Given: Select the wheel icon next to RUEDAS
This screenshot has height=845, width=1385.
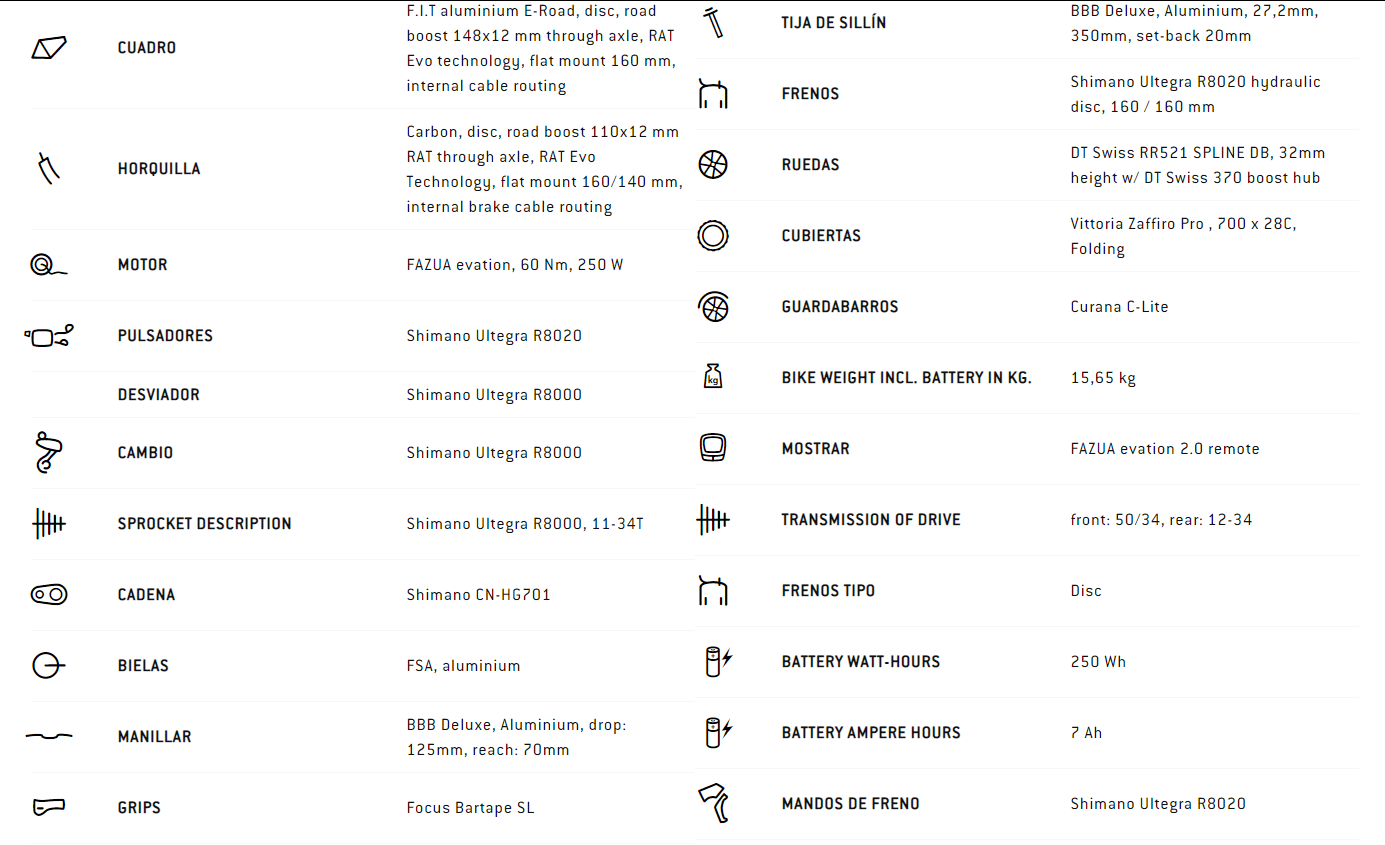Looking at the screenshot, I should [713, 164].
